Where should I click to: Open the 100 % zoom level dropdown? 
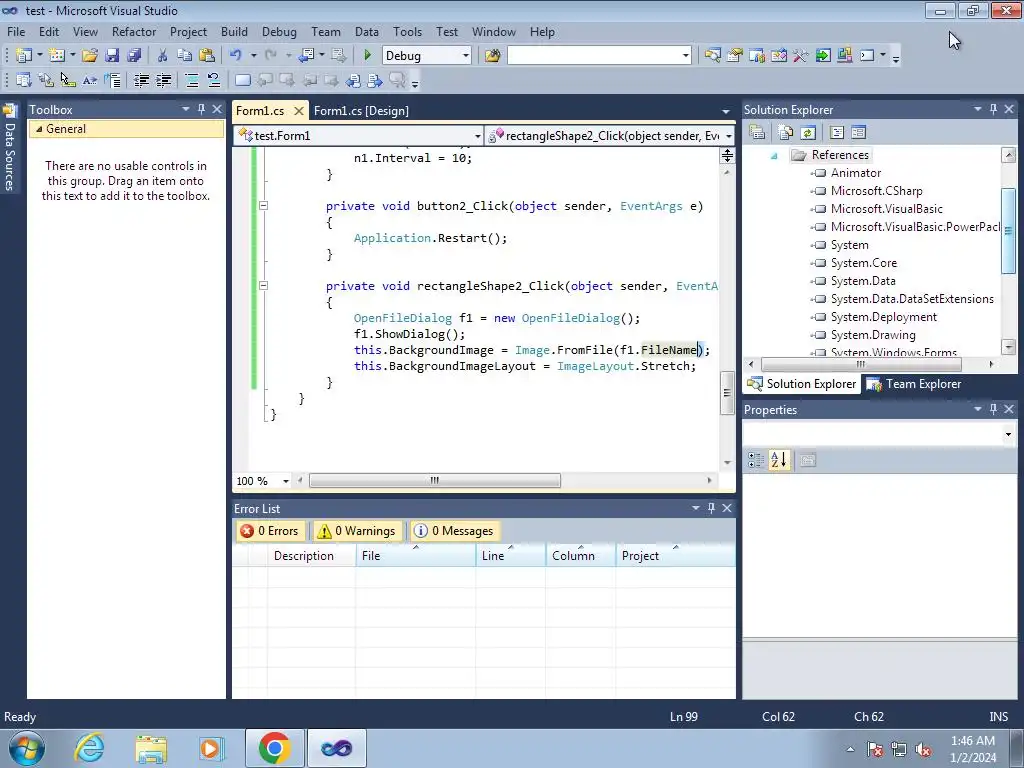tap(285, 481)
